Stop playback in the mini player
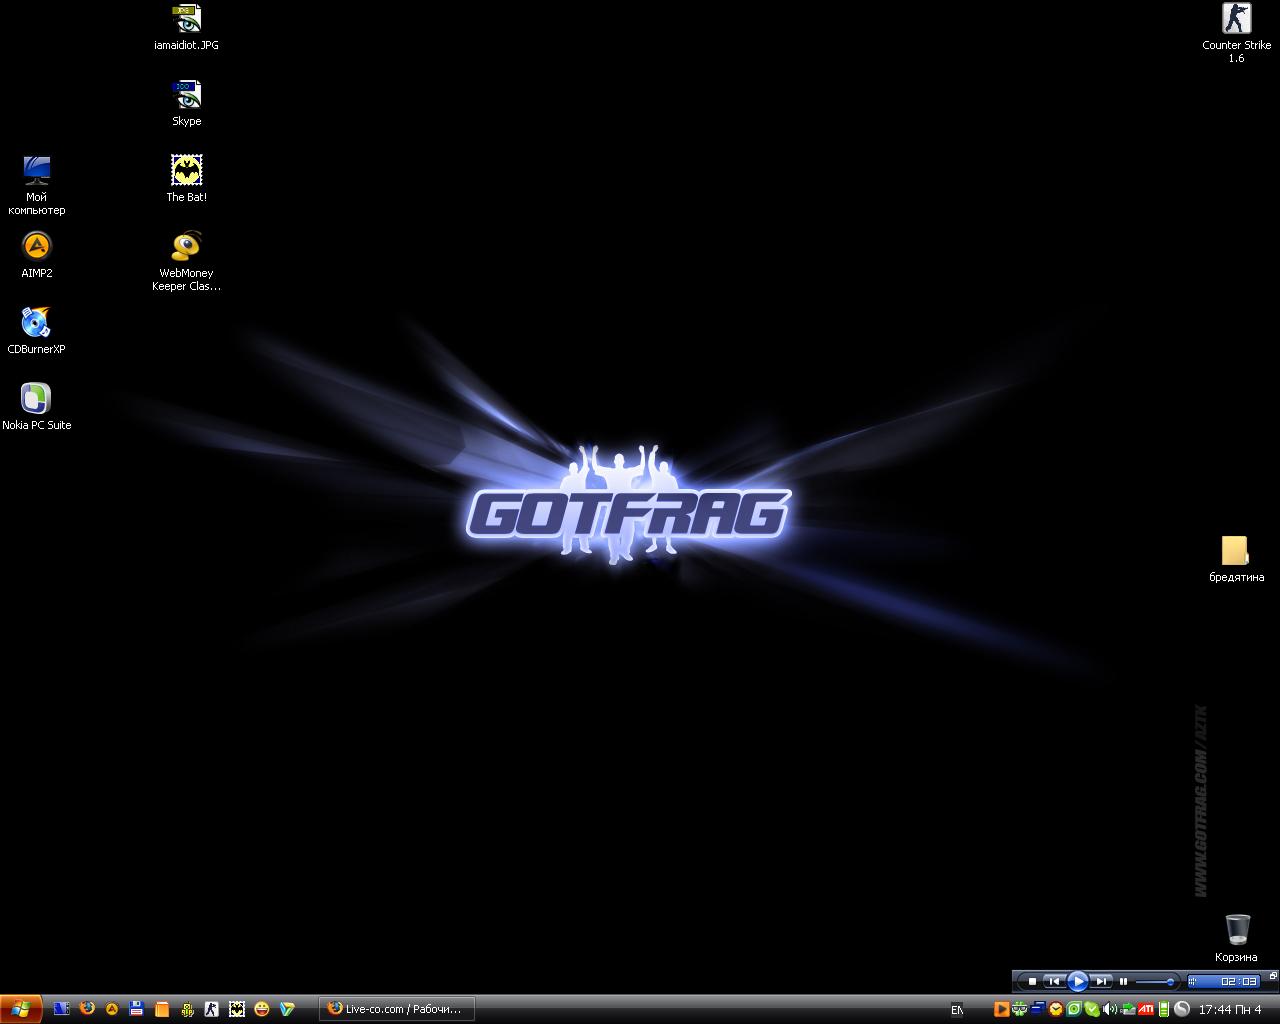 [x=1032, y=982]
